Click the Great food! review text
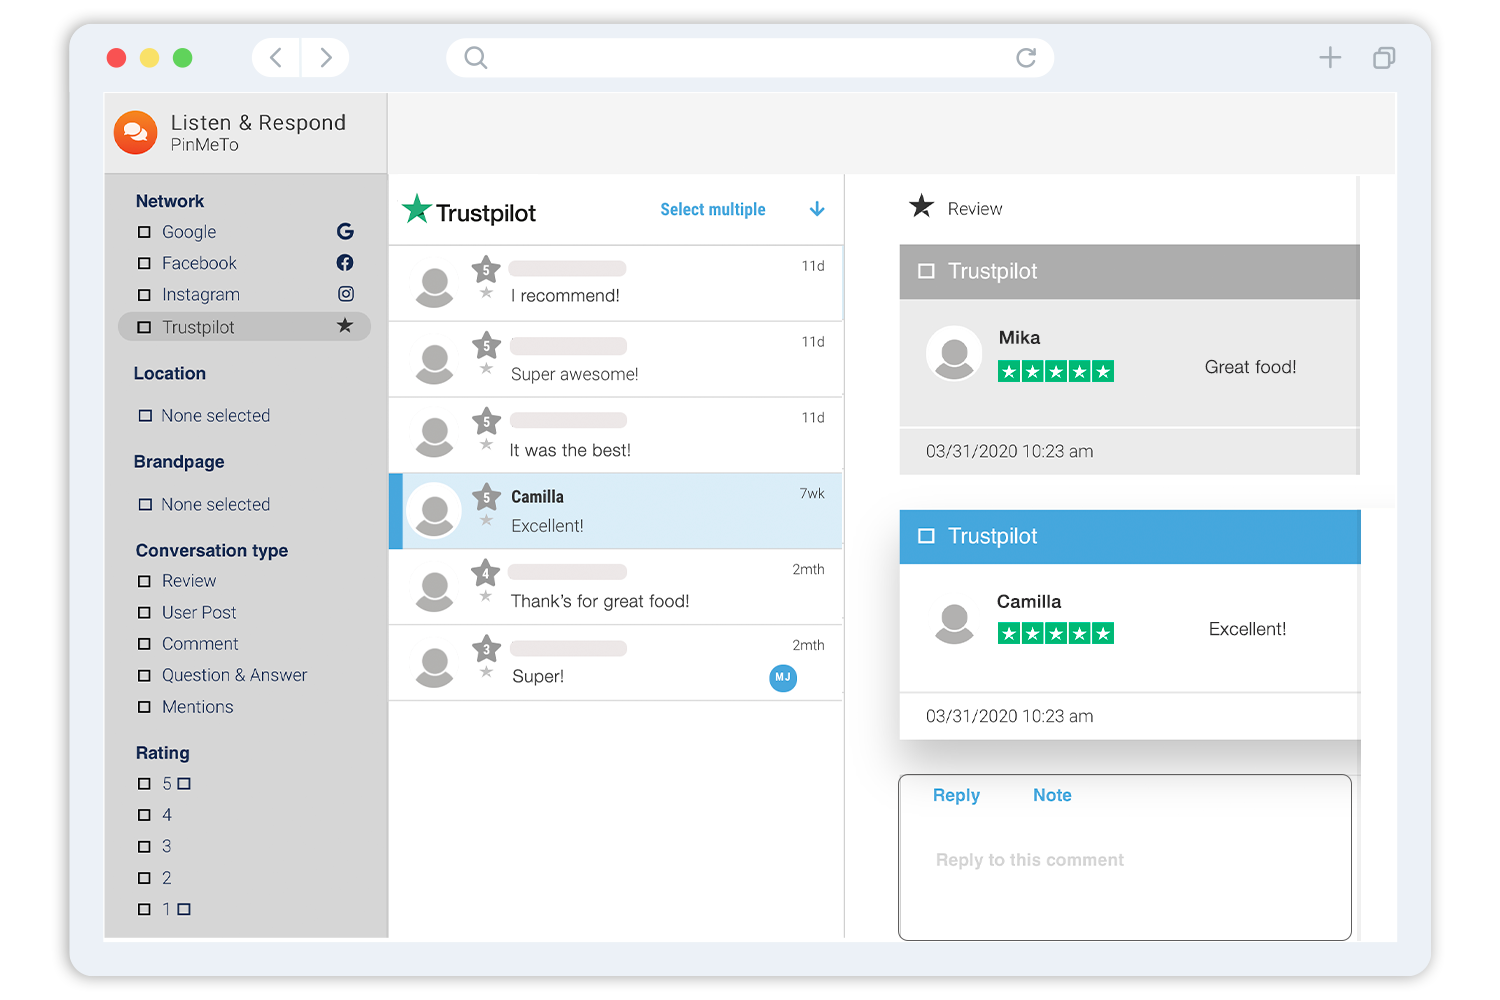Viewport: 1500px width, 1000px height. (x=1250, y=367)
